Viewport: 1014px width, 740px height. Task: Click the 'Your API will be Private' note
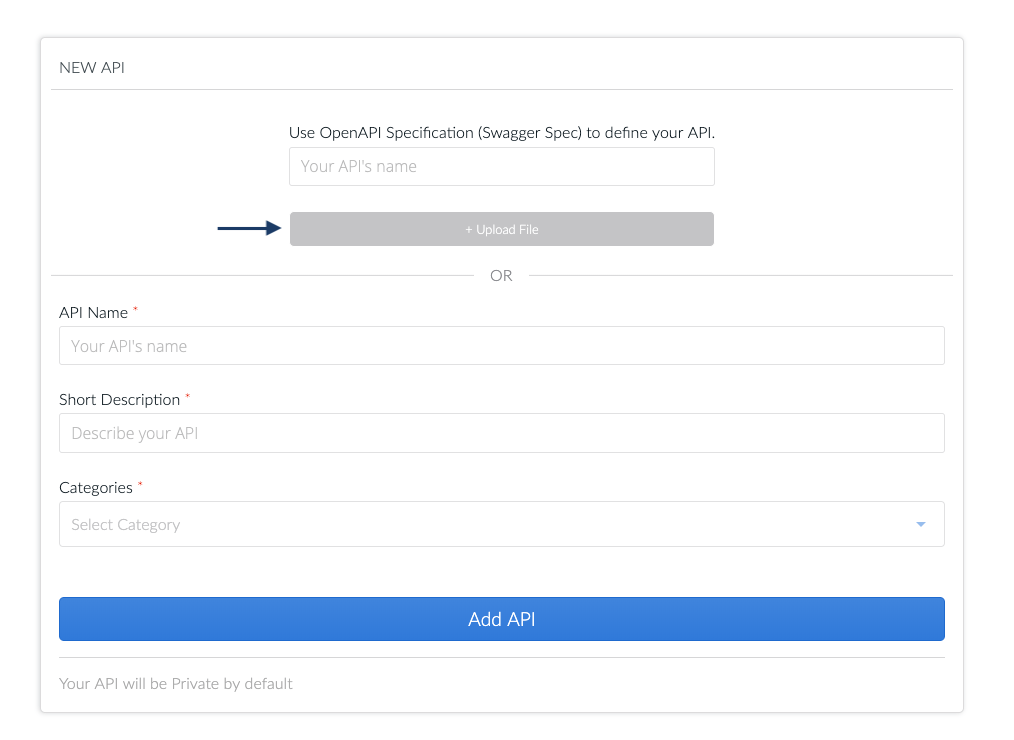(176, 684)
